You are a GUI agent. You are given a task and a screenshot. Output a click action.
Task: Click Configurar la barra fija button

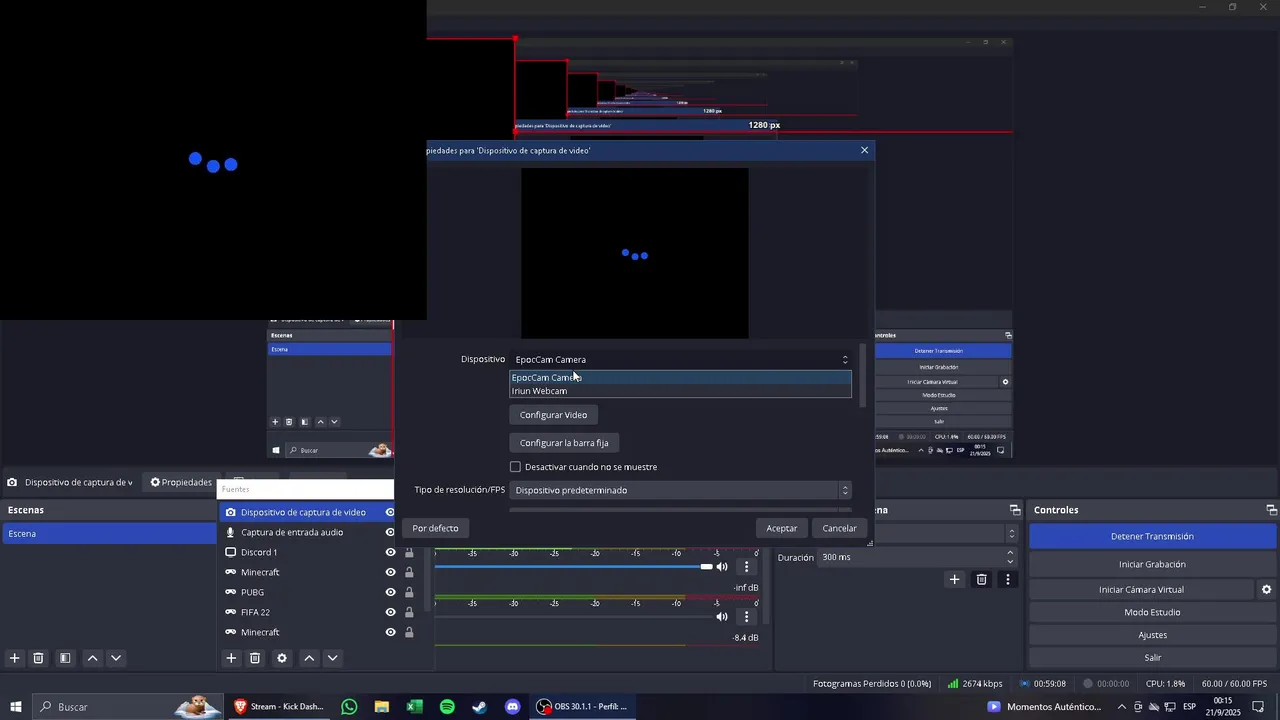pos(564,443)
